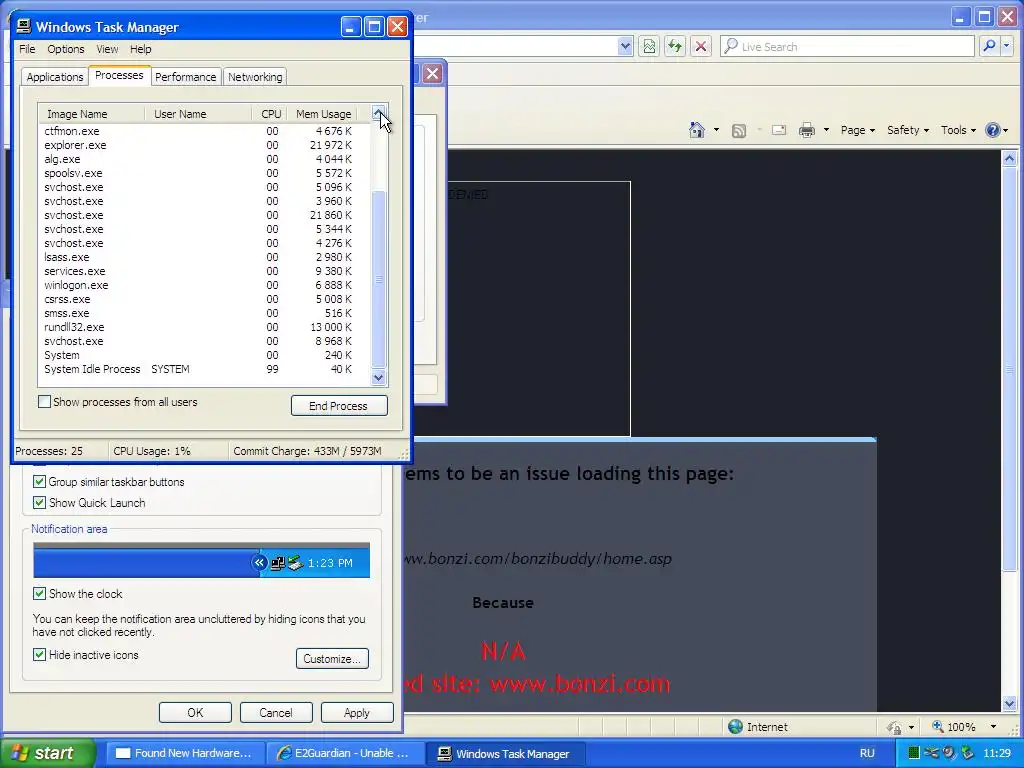This screenshot has height=768, width=1024.
Task: Click the Compatibility View icon in Internet Explorer
Action: (x=648, y=46)
